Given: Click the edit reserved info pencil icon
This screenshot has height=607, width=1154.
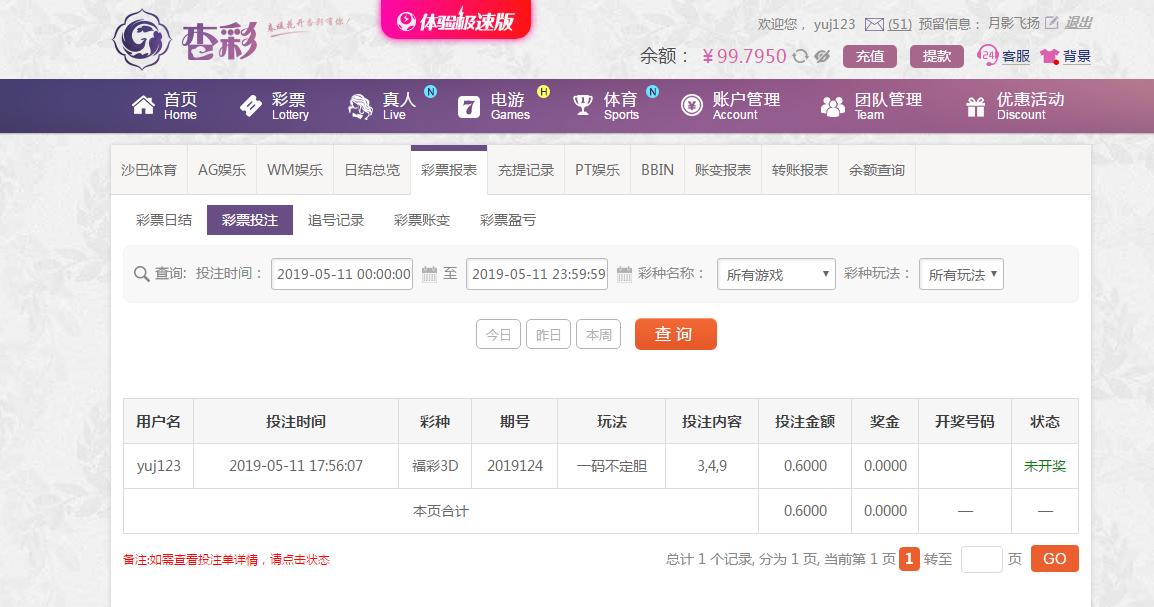Looking at the screenshot, I should 1051,23.
